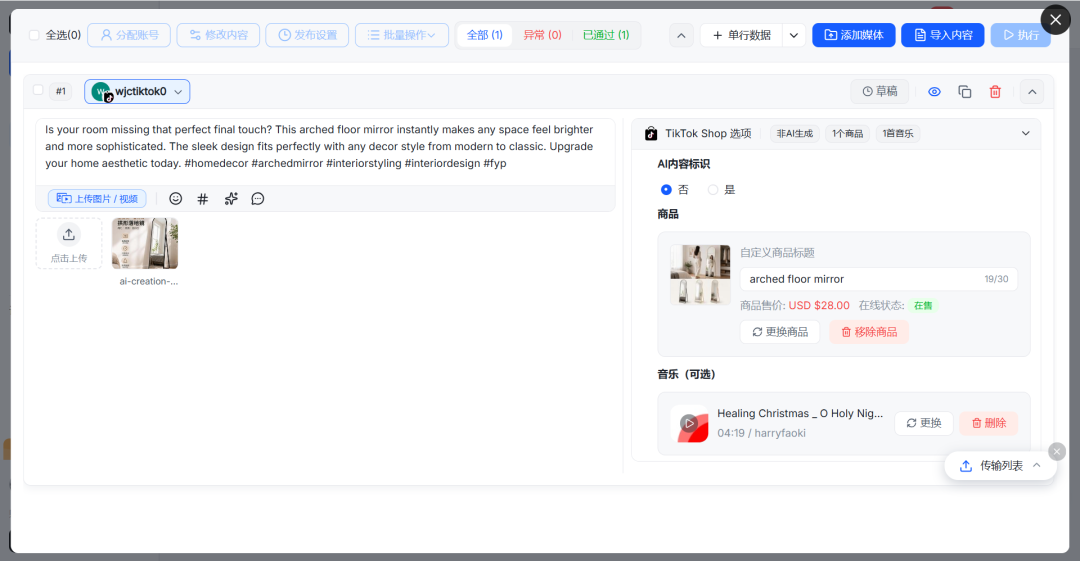Click the 更换商品 button
This screenshot has height=561, width=1080.
click(x=780, y=332)
